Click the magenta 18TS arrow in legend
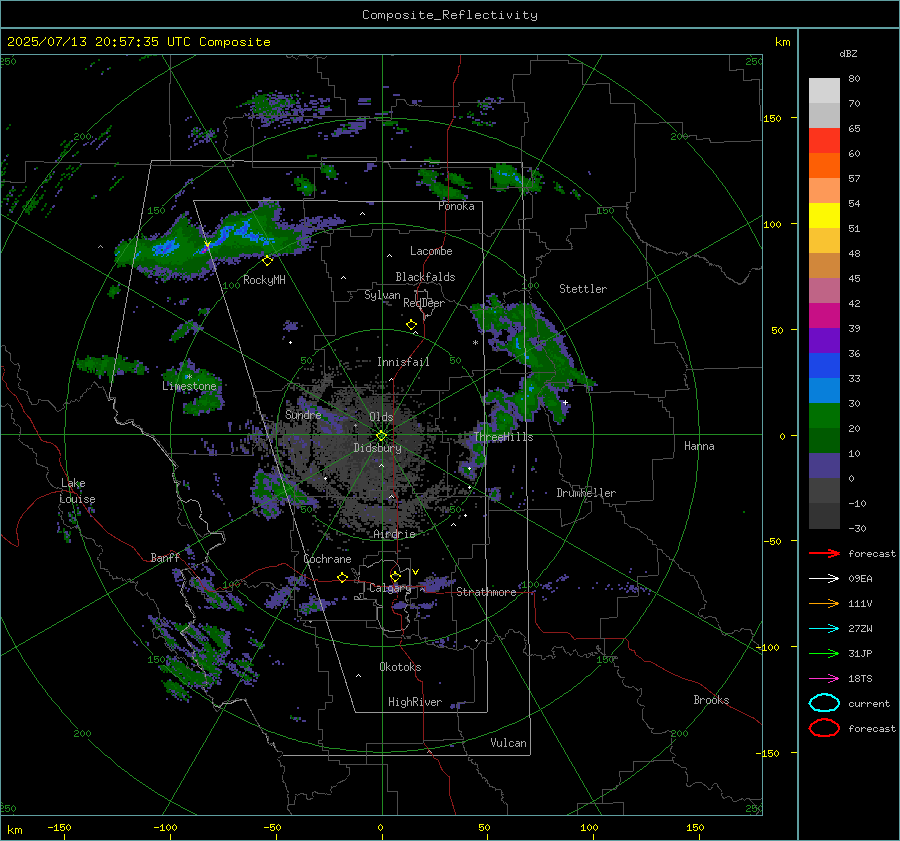Screen dimensions: 900x841 824,679
